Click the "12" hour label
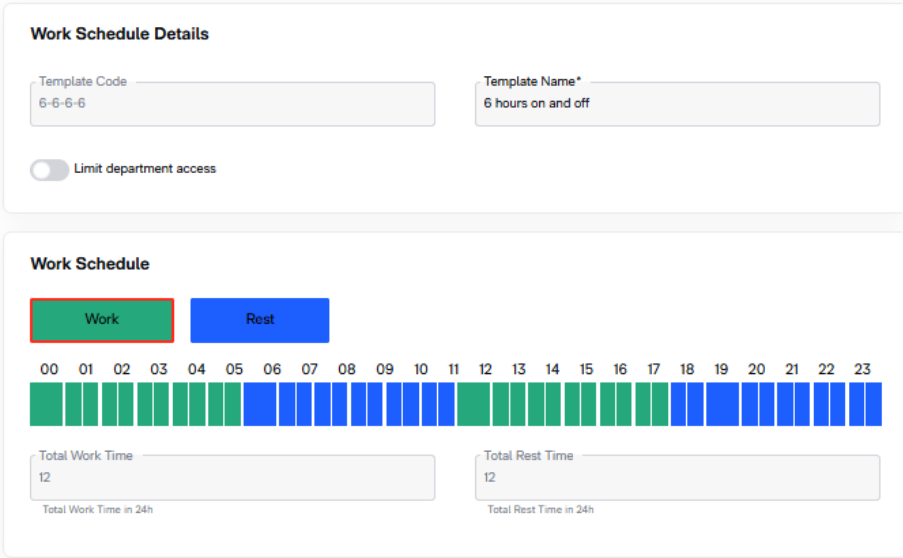 coord(485,370)
